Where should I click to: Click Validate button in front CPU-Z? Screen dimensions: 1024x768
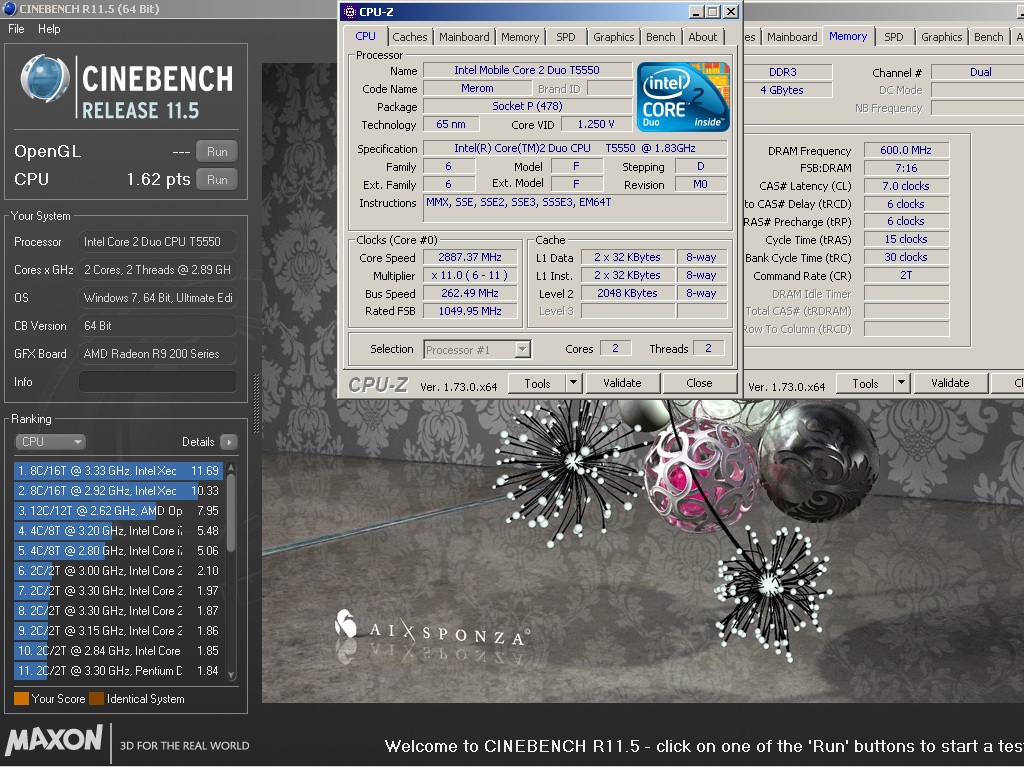tap(622, 383)
